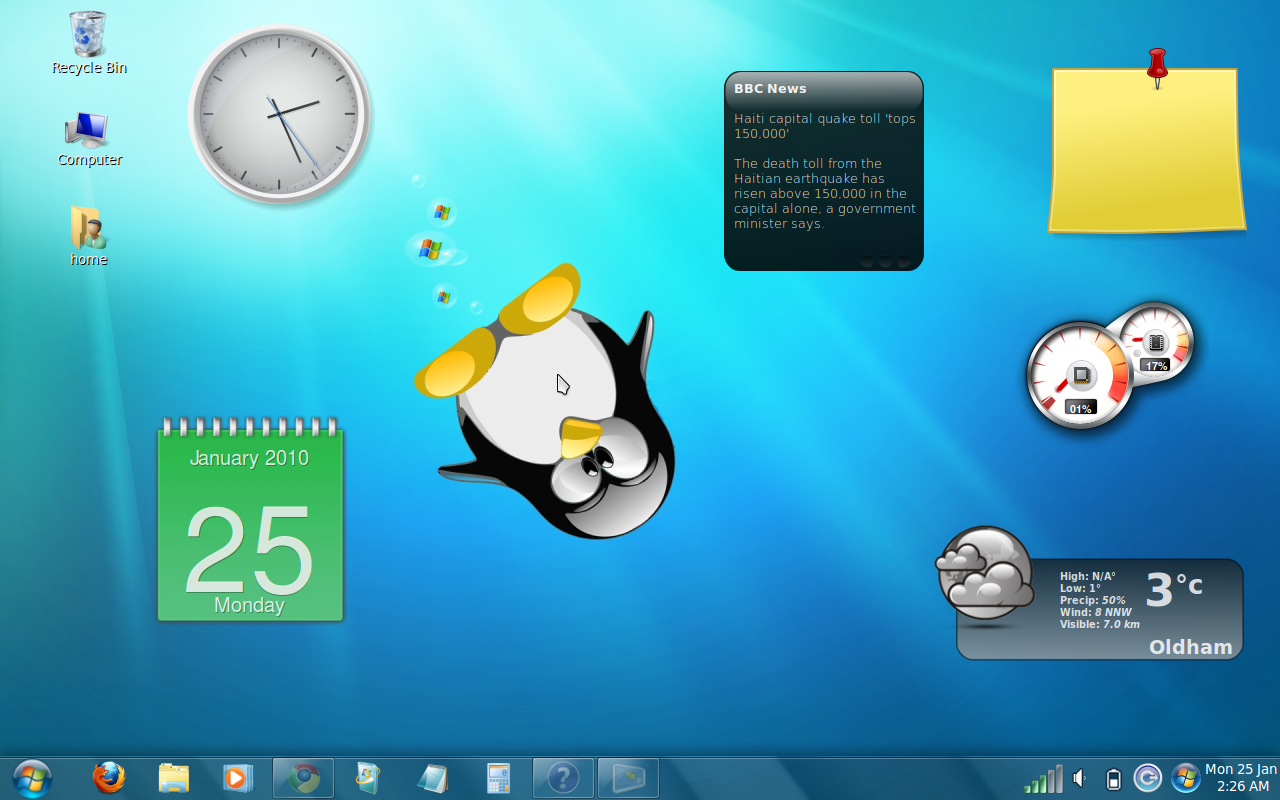Select the desktop preview taskbar button

pyautogui.click(x=629, y=778)
